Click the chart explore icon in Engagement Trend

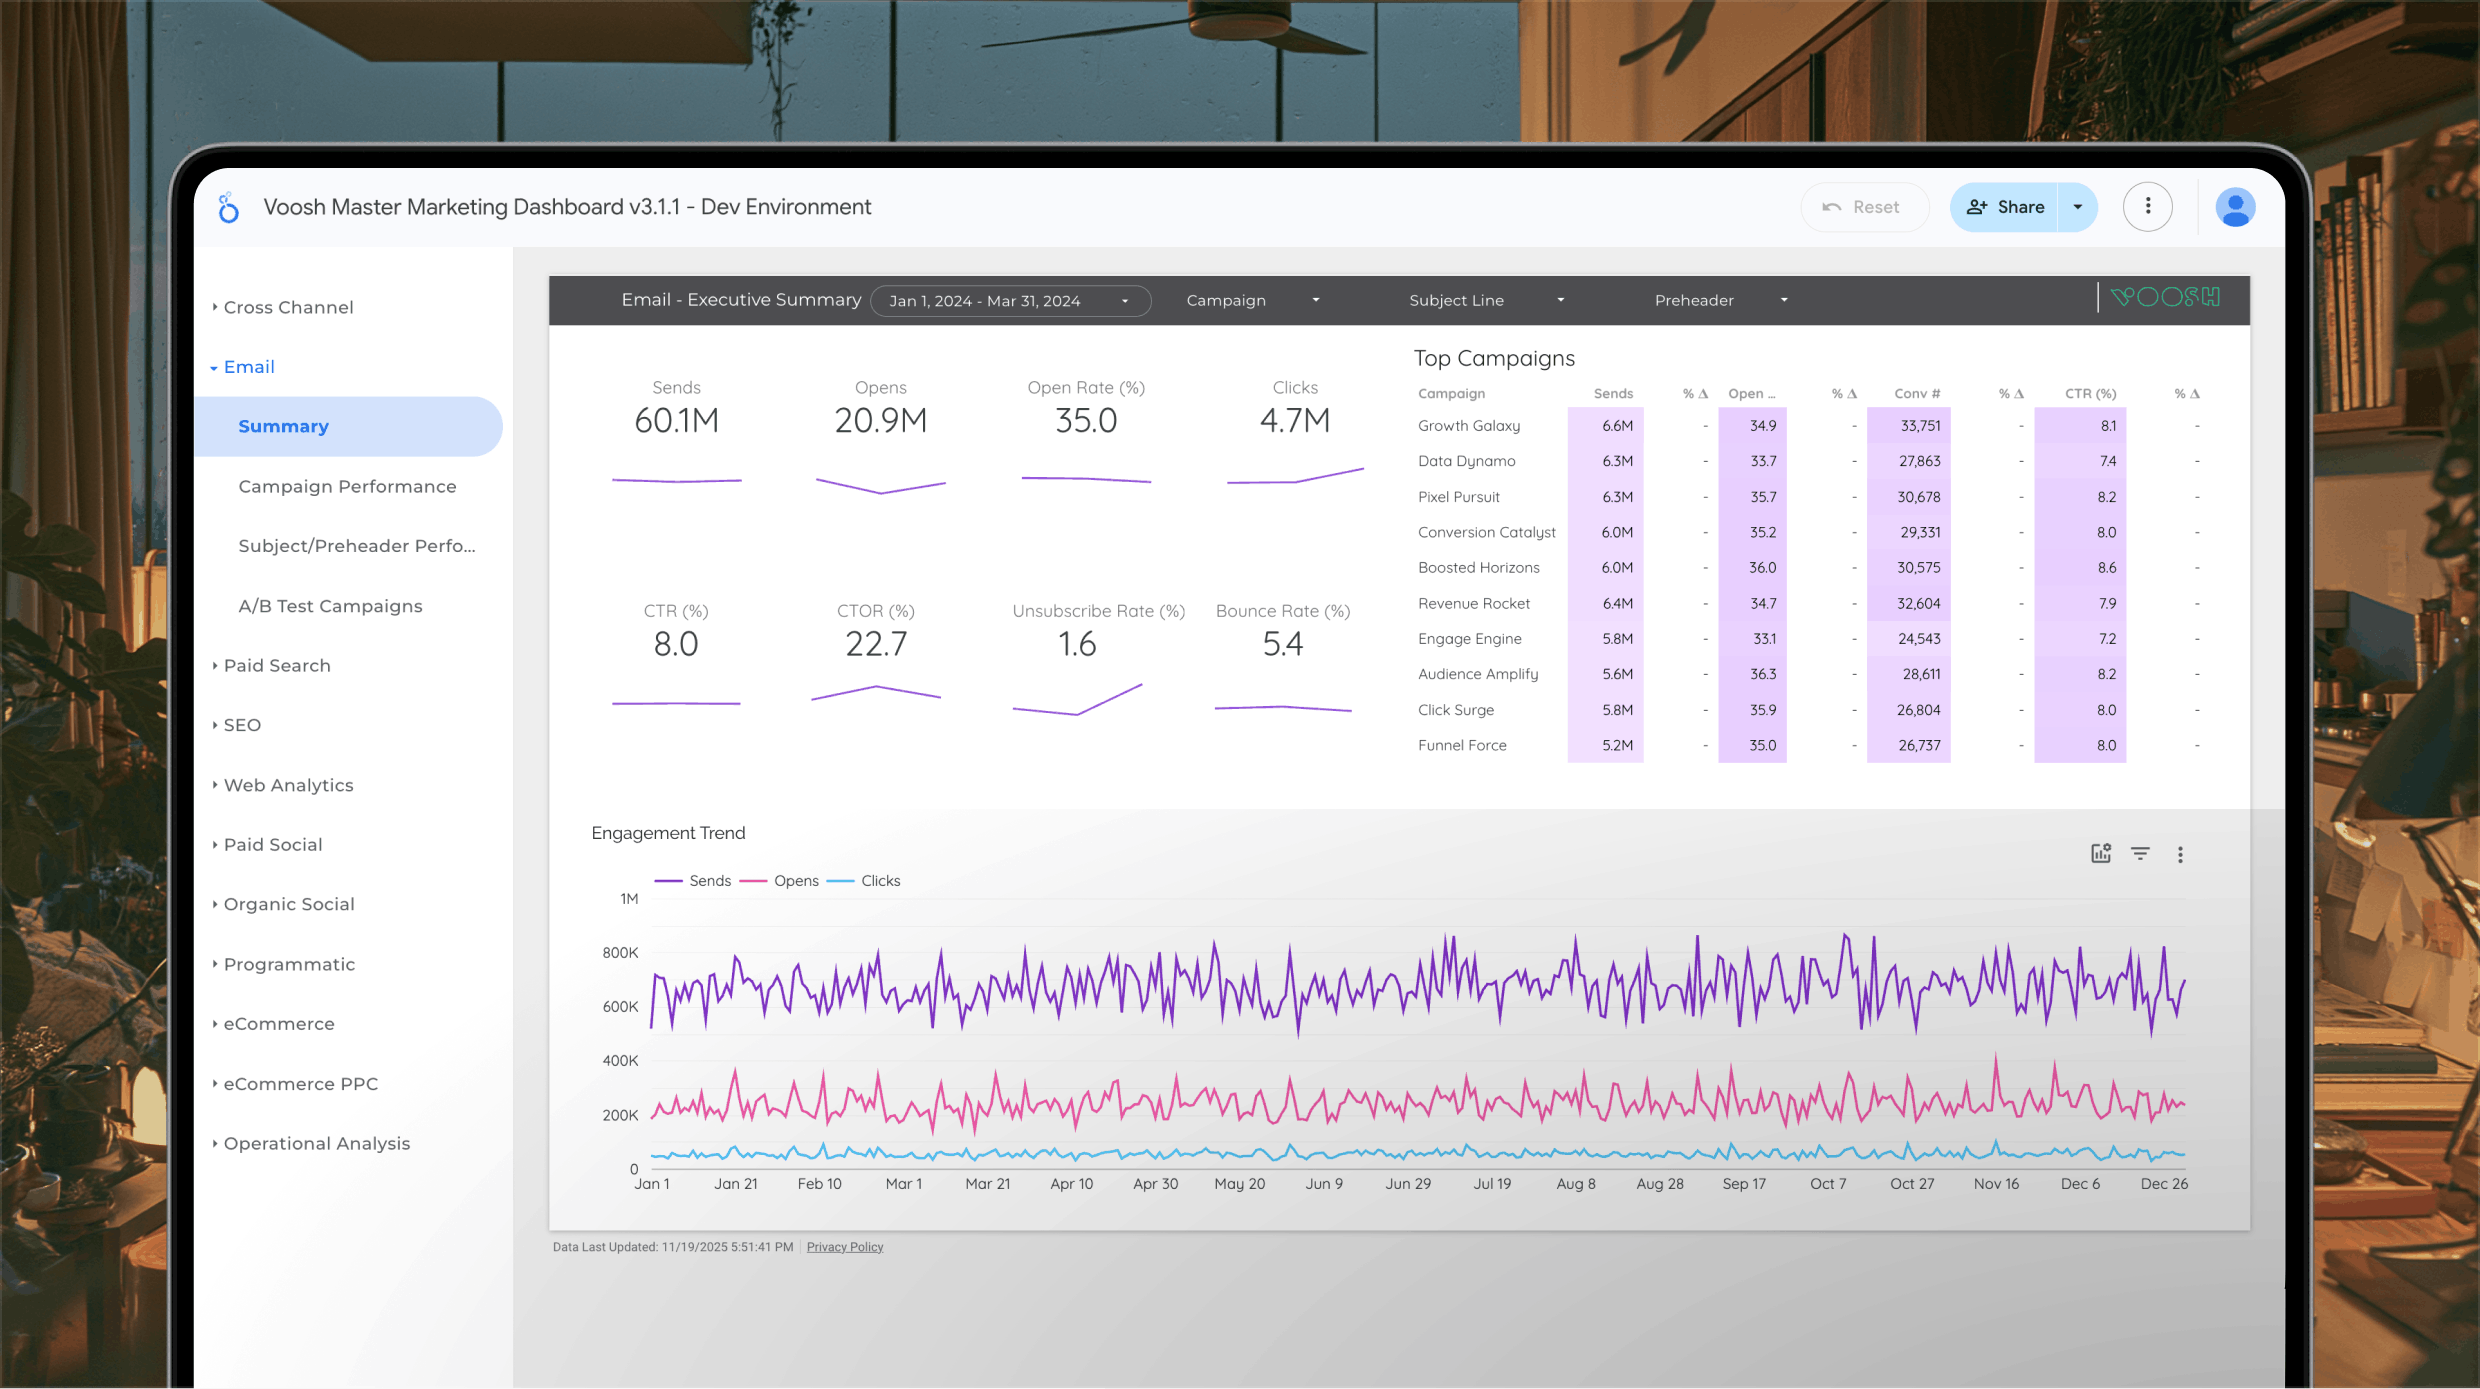point(2100,853)
